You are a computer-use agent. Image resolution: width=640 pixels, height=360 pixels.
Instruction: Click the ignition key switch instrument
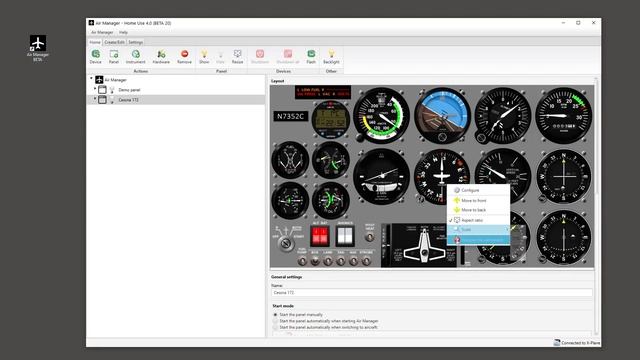(x=286, y=243)
